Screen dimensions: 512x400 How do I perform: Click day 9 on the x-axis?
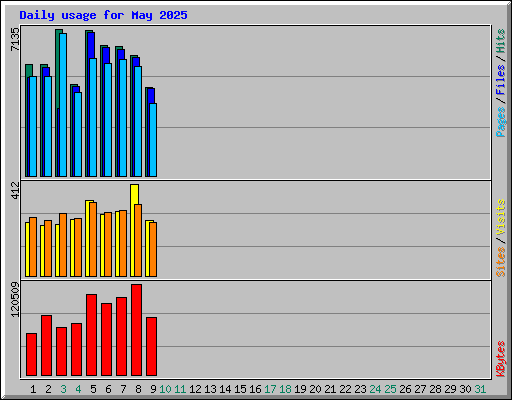153,389
